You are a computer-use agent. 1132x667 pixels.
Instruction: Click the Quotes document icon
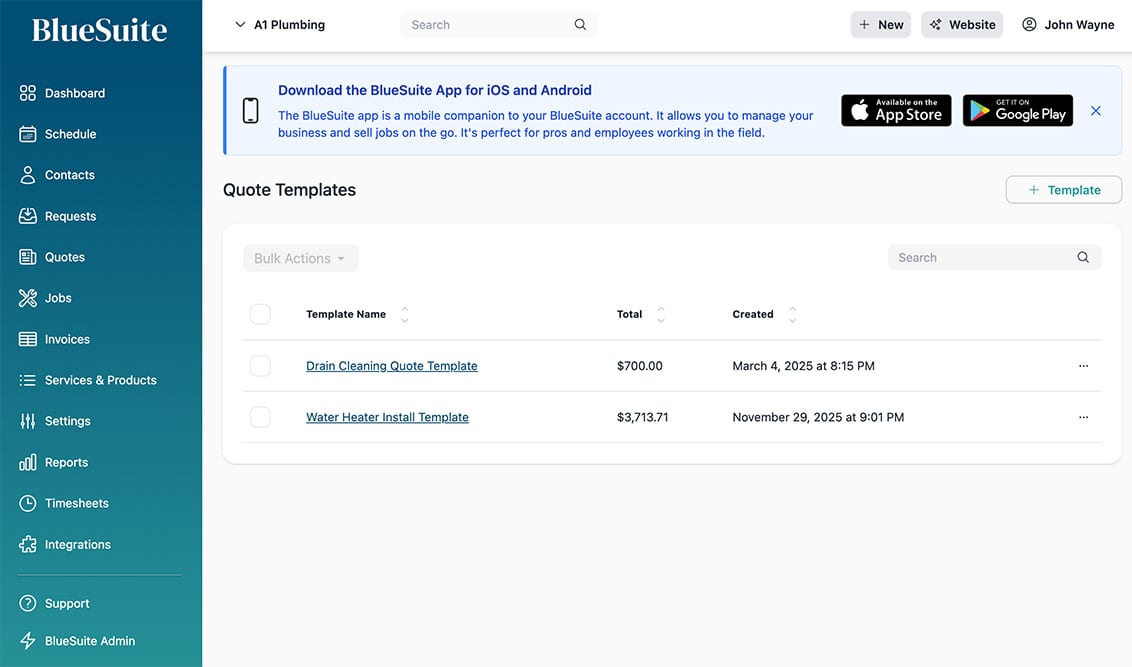tap(27, 257)
